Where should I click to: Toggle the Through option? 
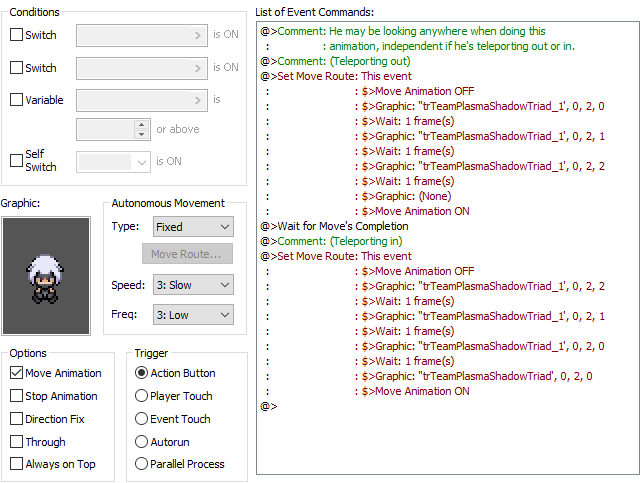pos(16,442)
